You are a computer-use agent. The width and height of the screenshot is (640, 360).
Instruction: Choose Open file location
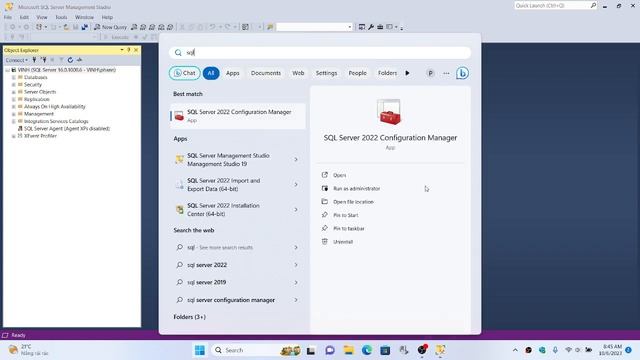click(x=353, y=202)
